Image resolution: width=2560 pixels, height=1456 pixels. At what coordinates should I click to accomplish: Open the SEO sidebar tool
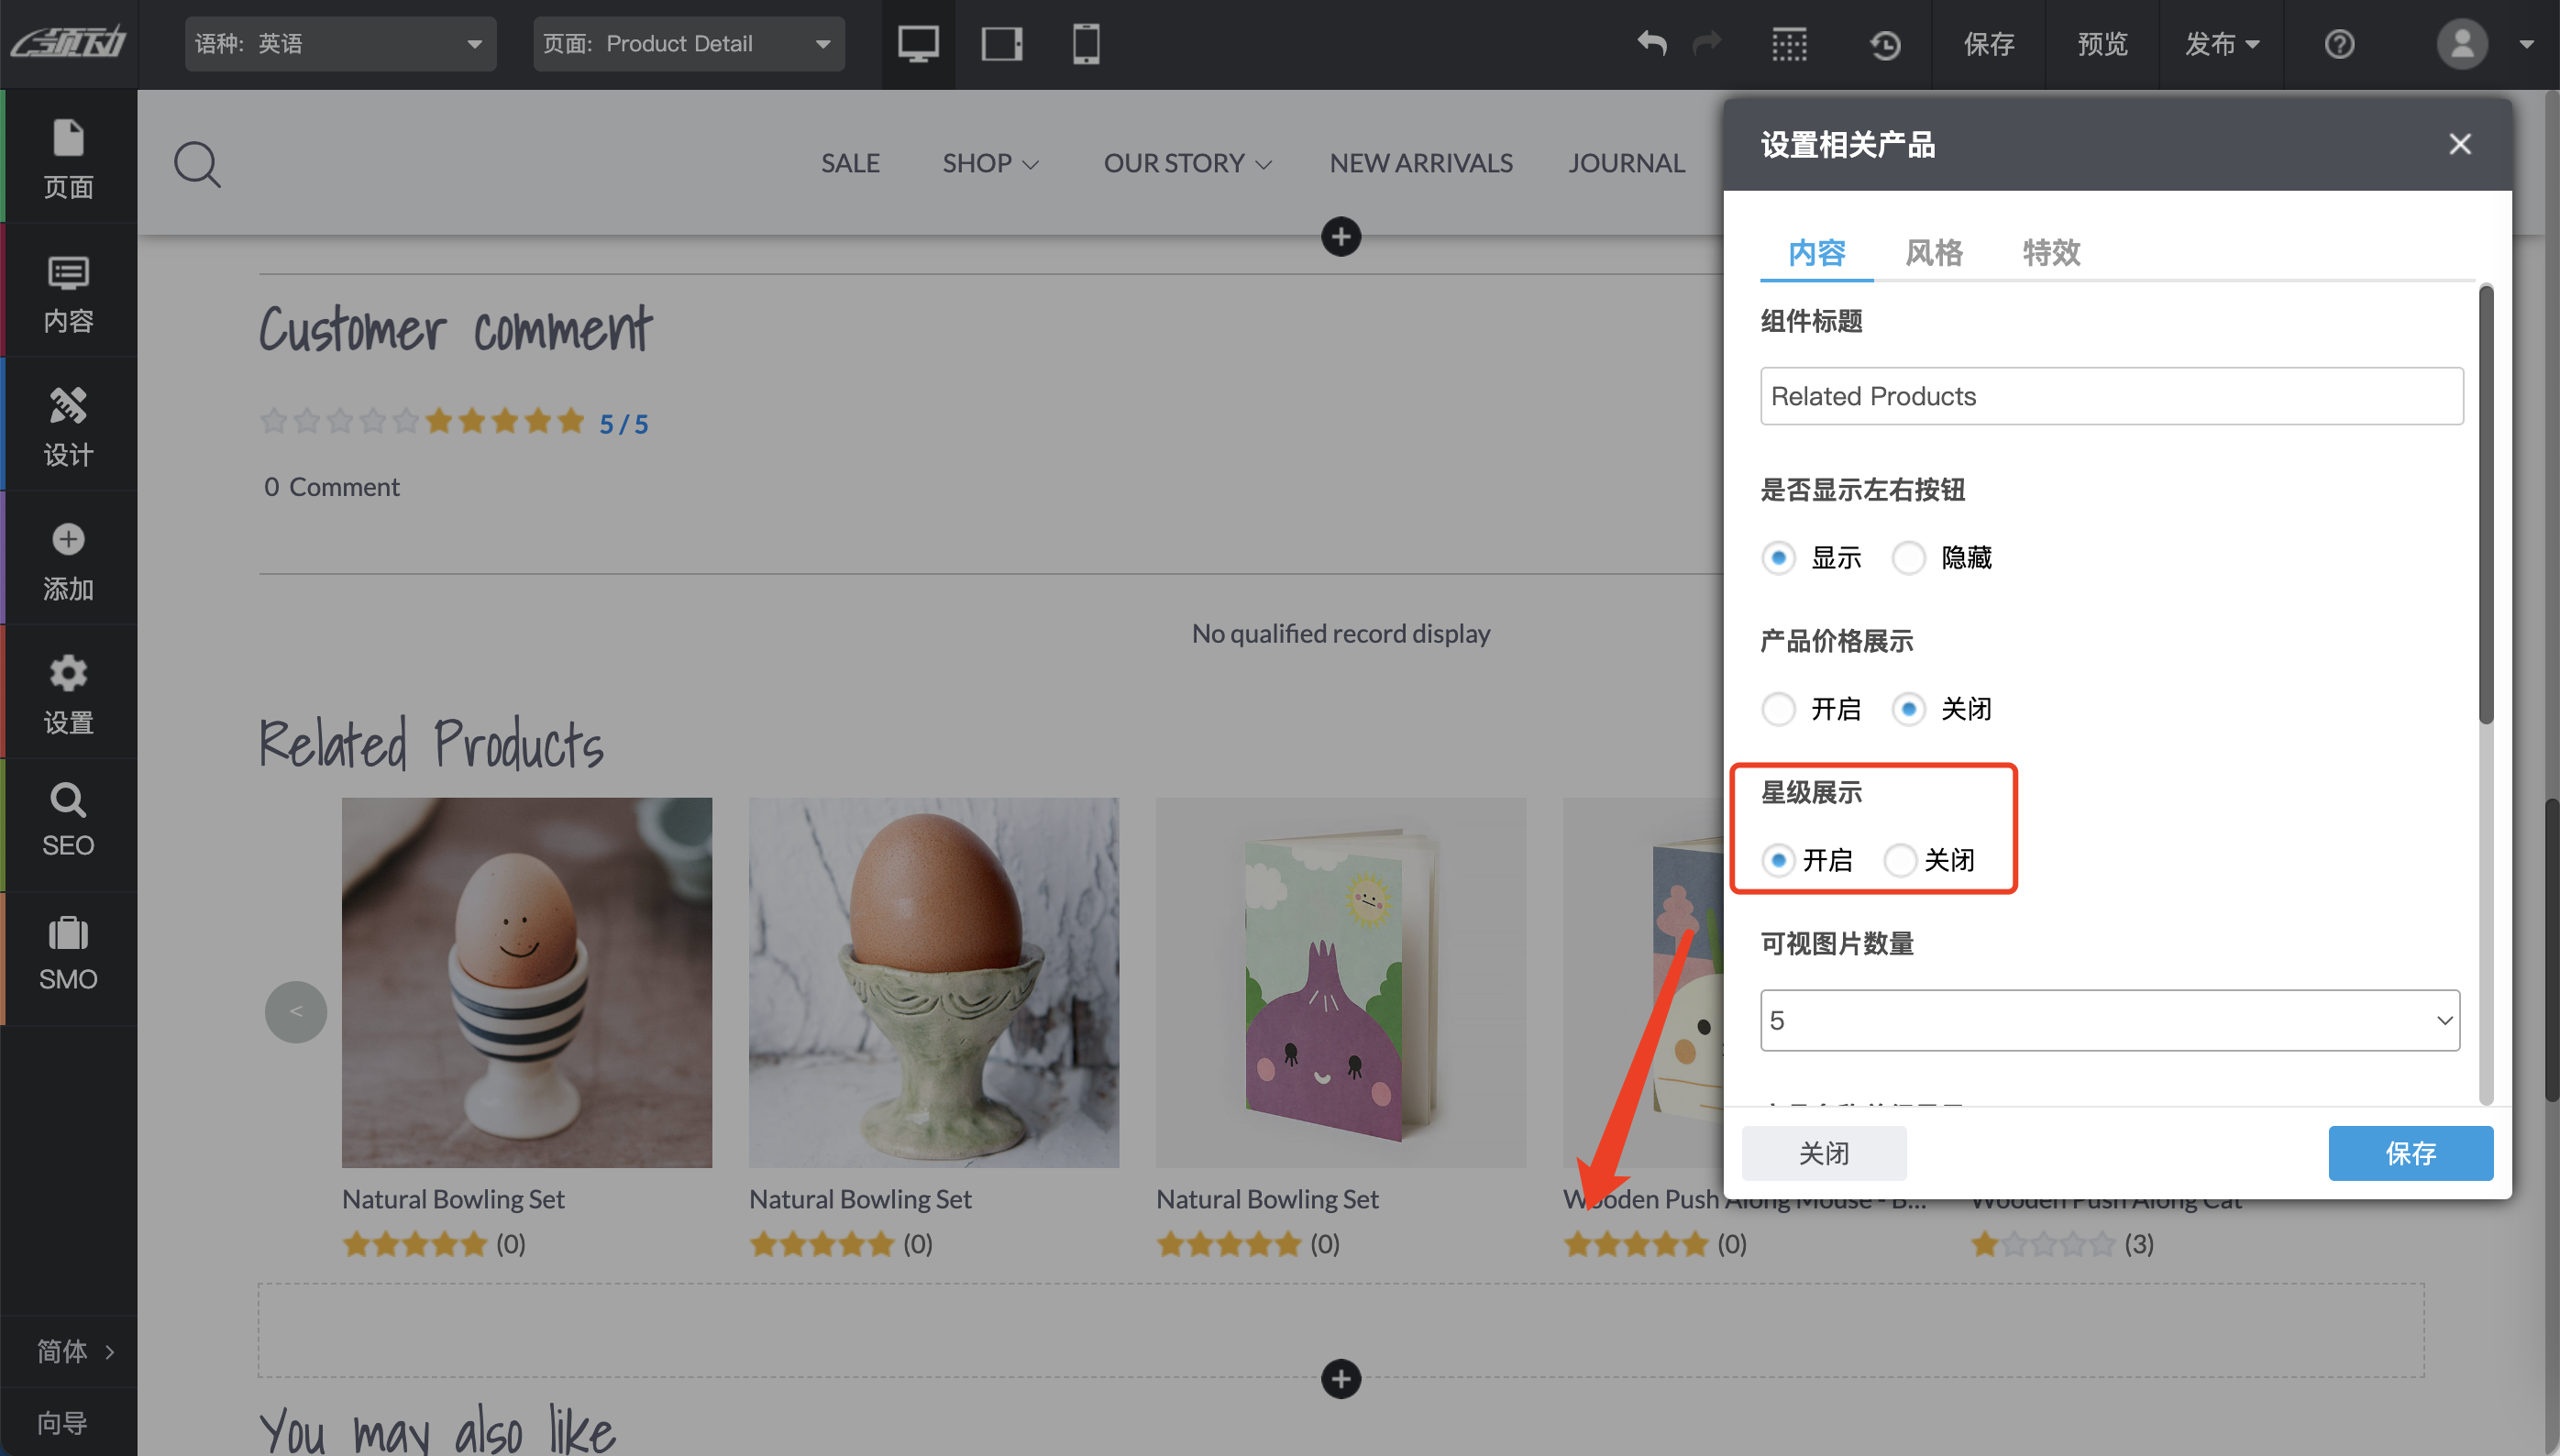(68, 820)
